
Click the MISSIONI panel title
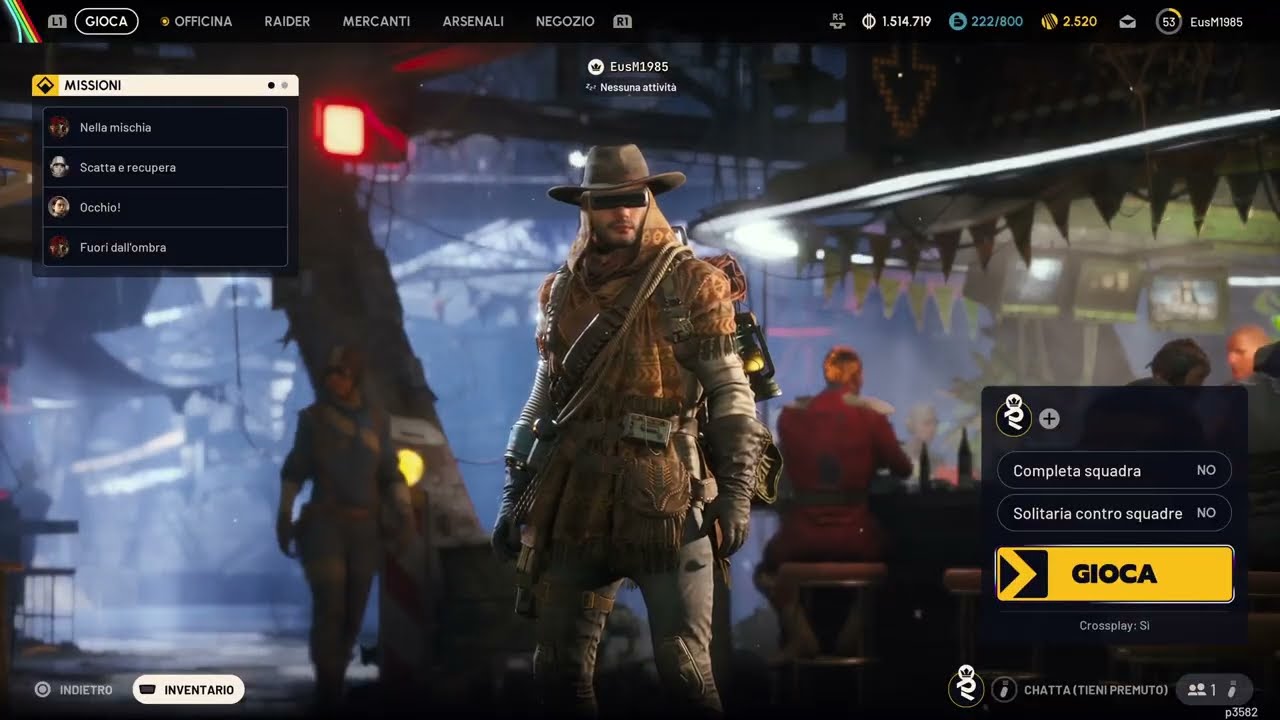pyautogui.click(x=93, y=86)
